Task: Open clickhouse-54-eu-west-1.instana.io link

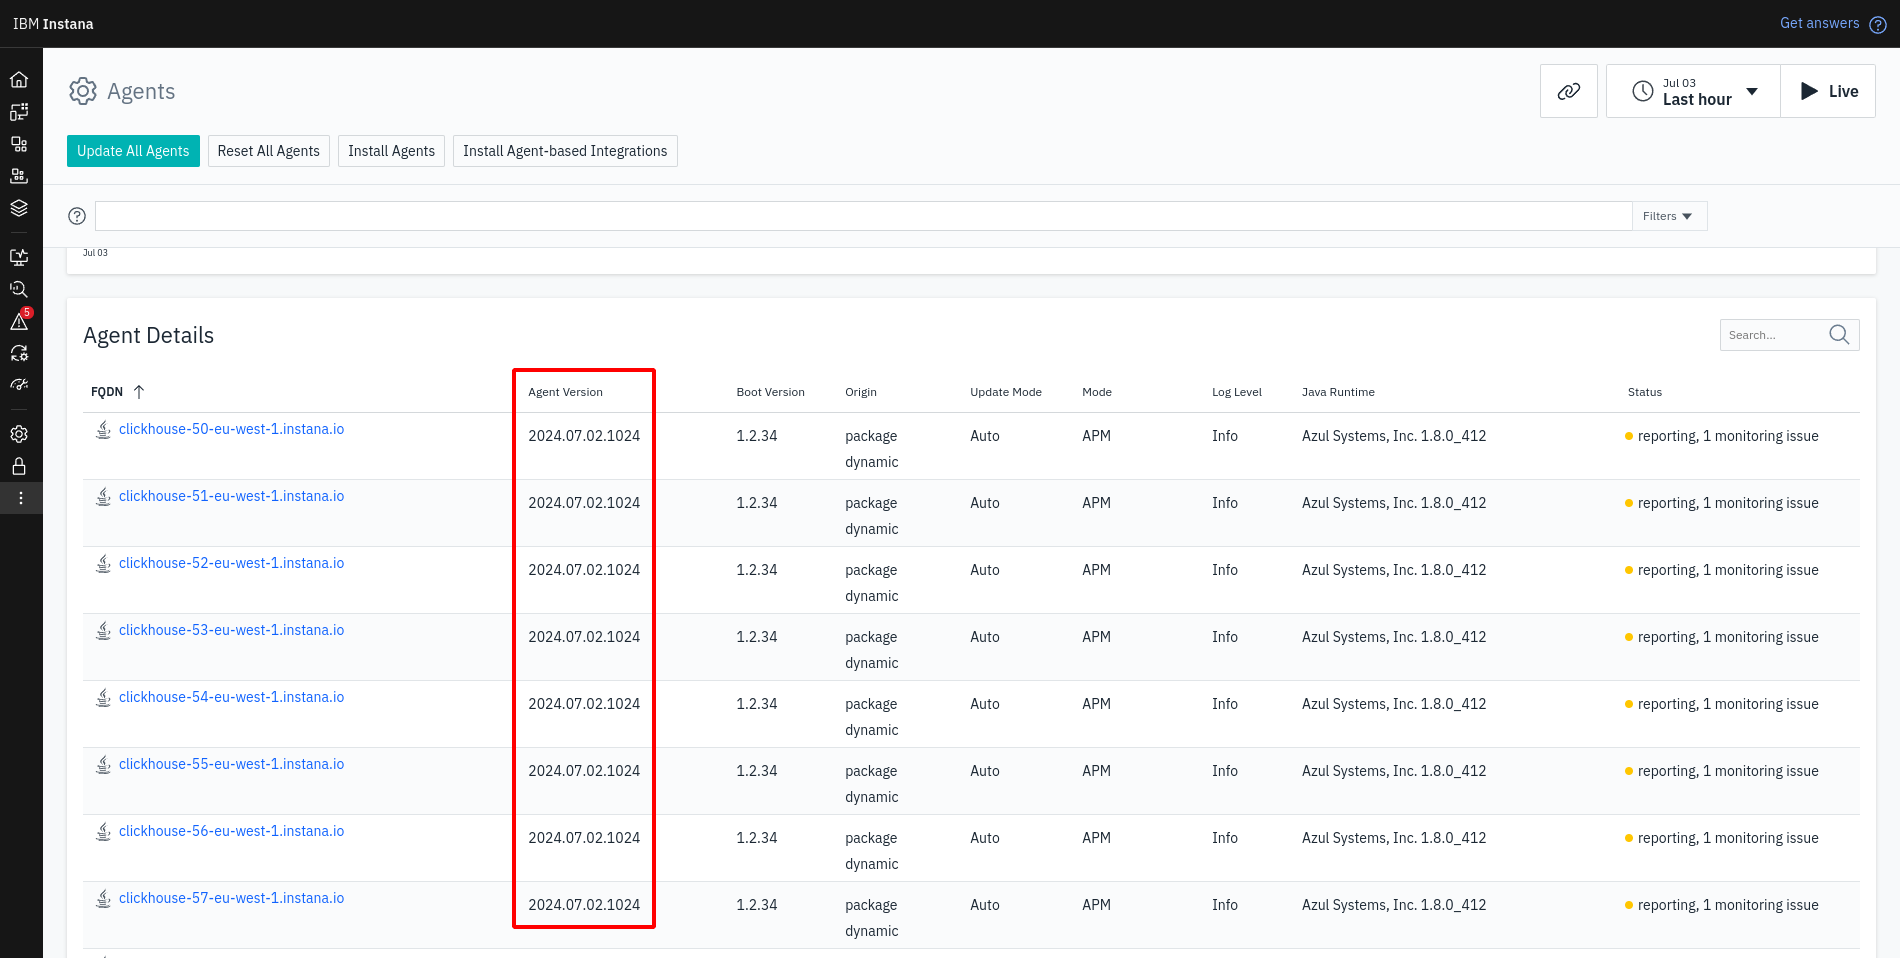Action: tap(231, 697)
